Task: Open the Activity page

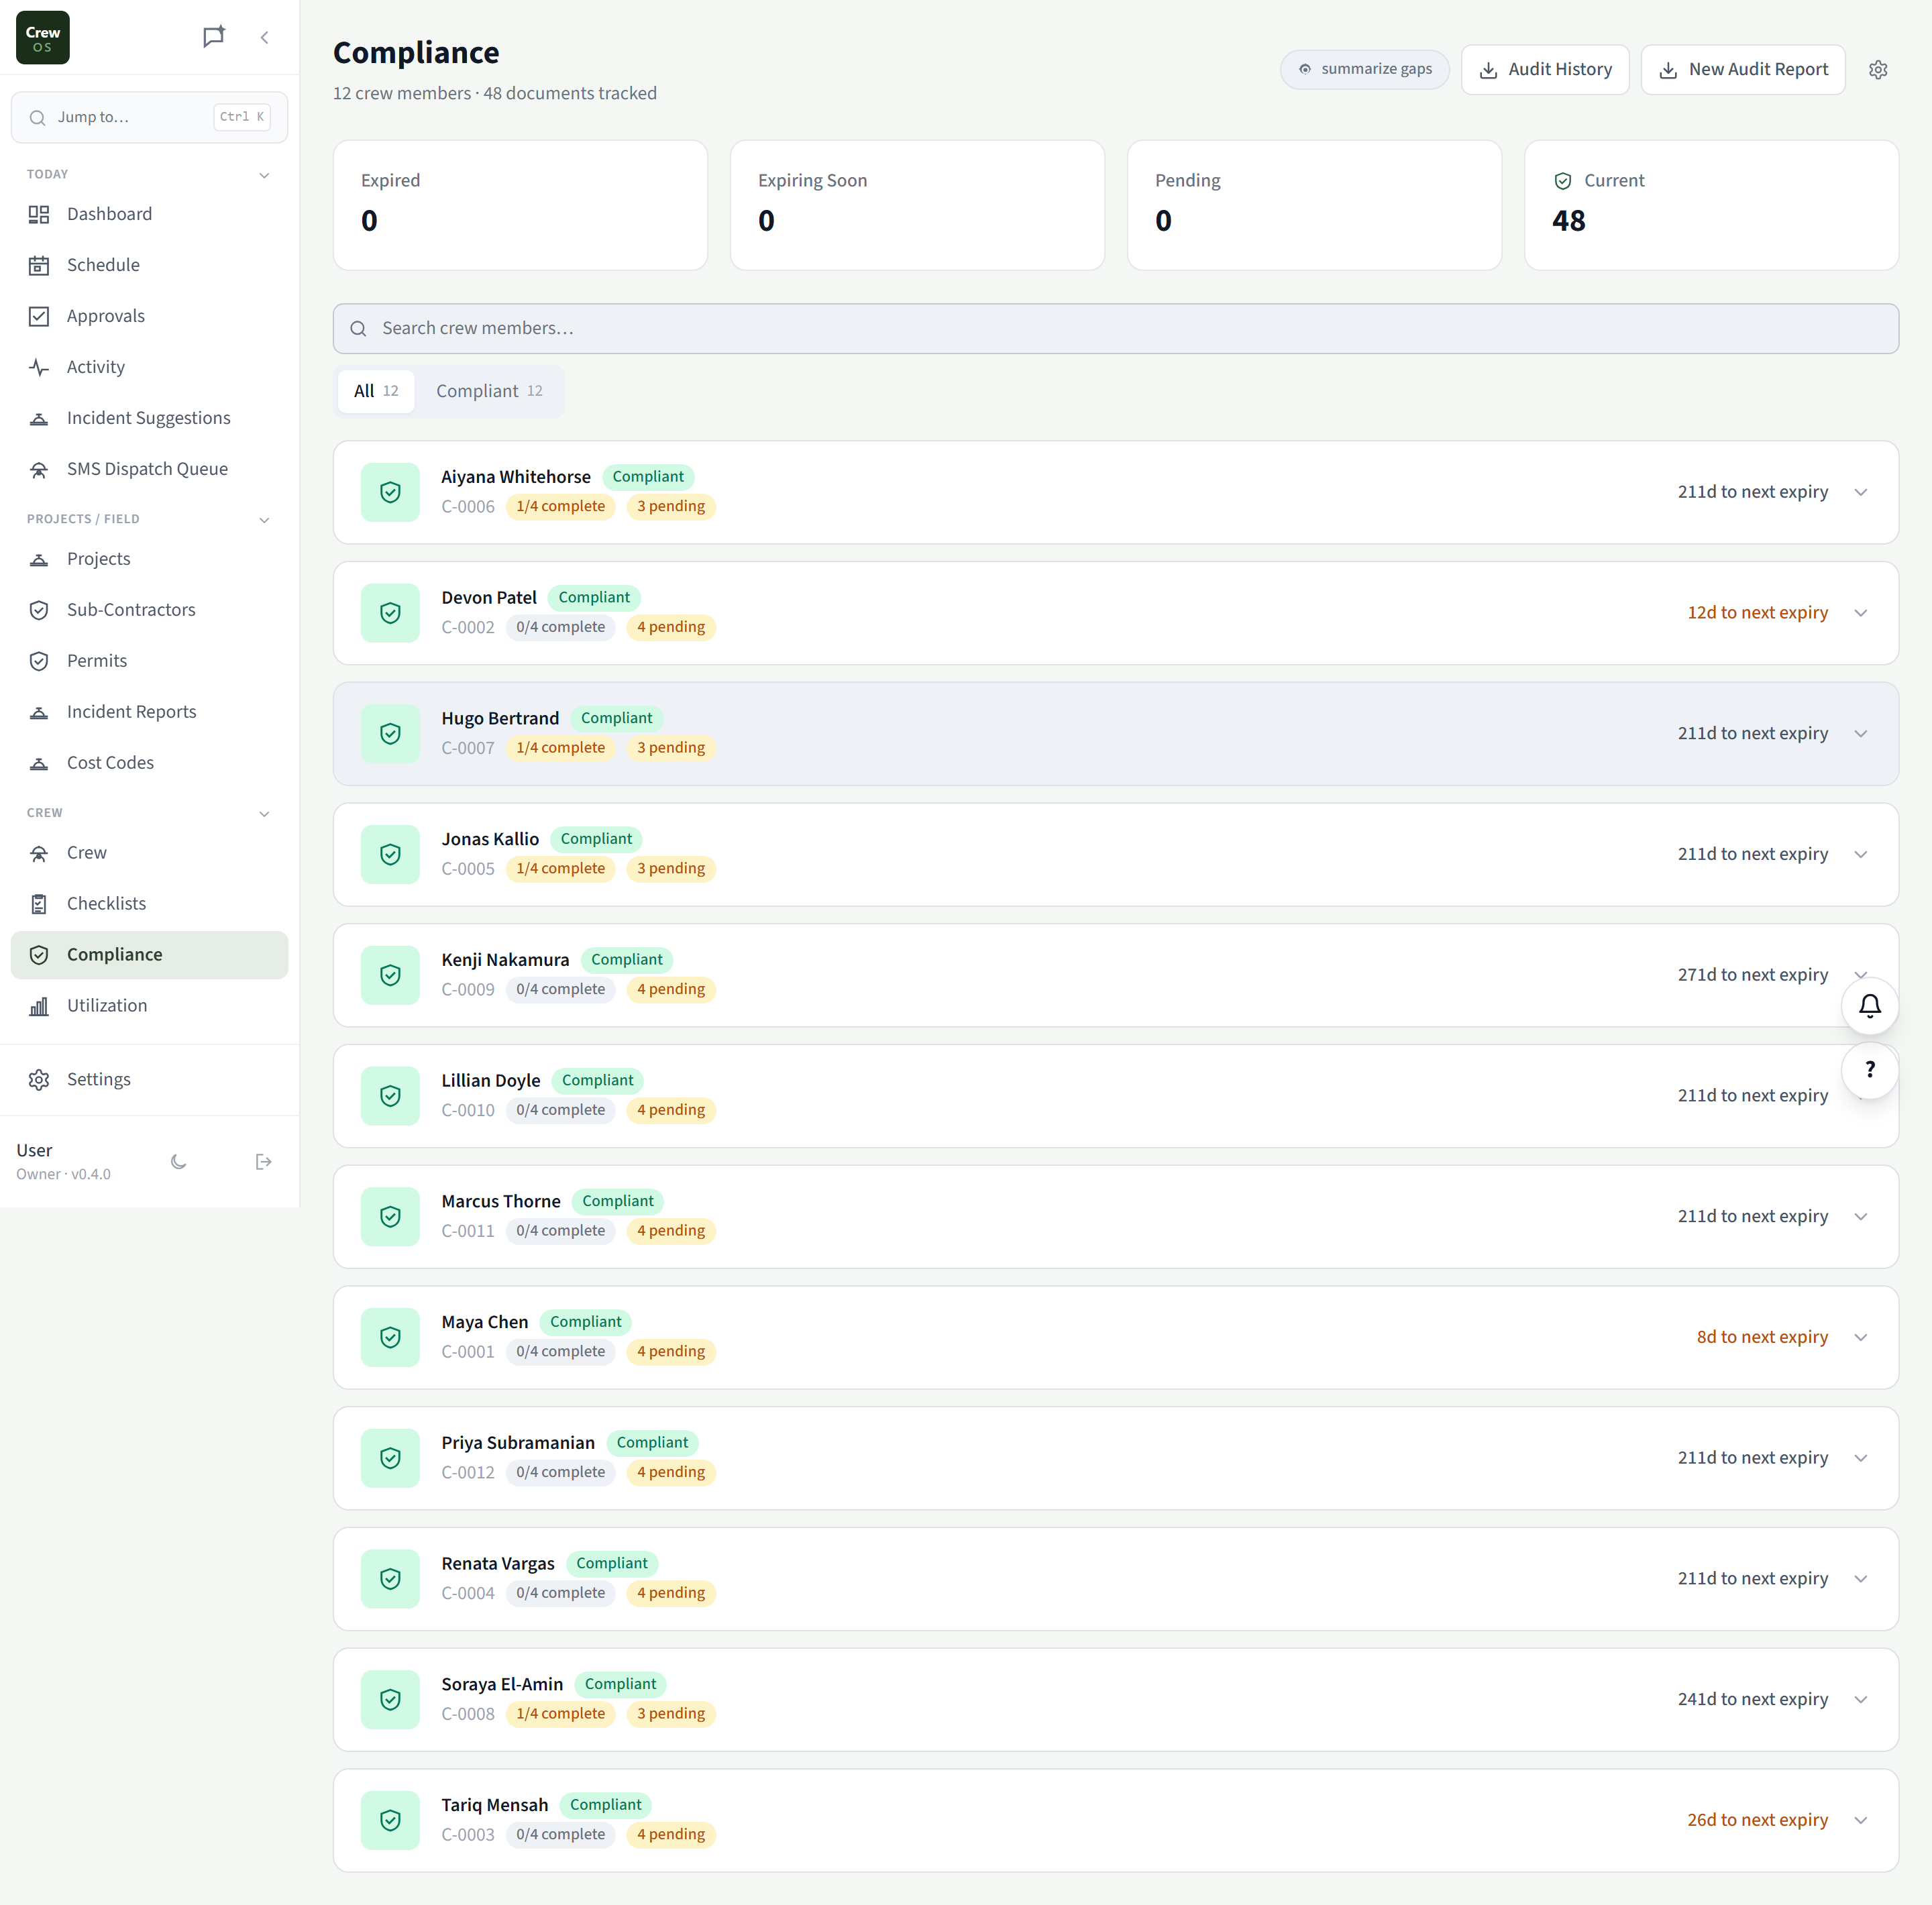Action: point(149,367)
